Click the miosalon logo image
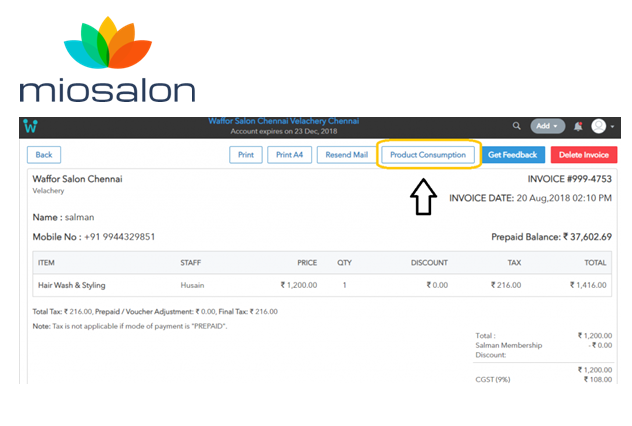 pyautogui.click(x=108, y=60)
